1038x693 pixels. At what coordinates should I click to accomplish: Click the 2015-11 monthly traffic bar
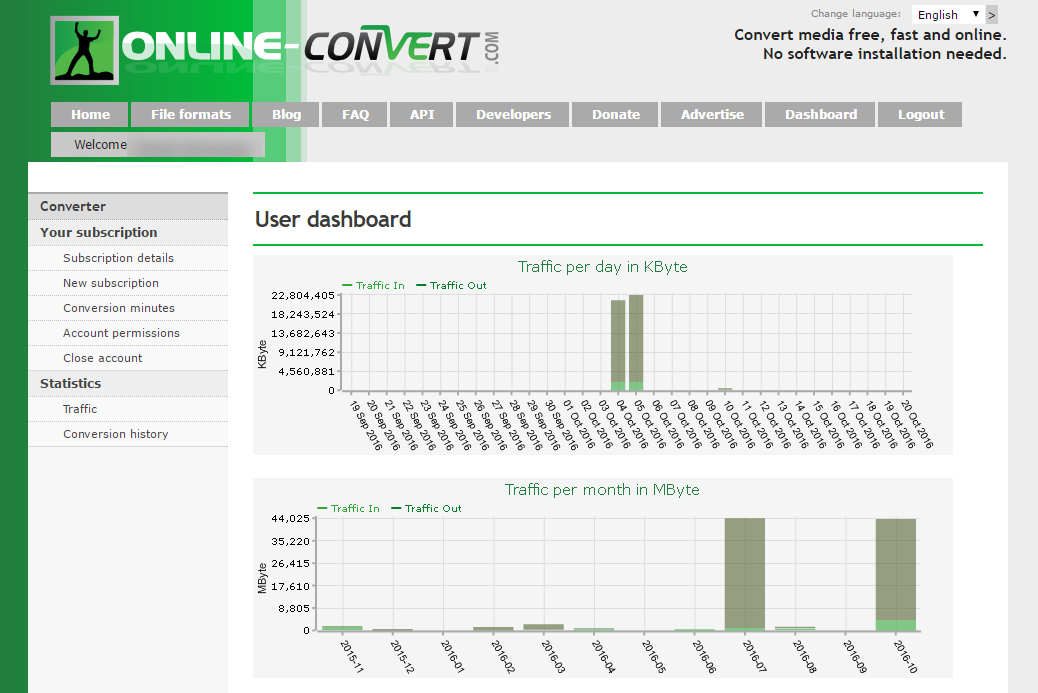click(342, 628)
